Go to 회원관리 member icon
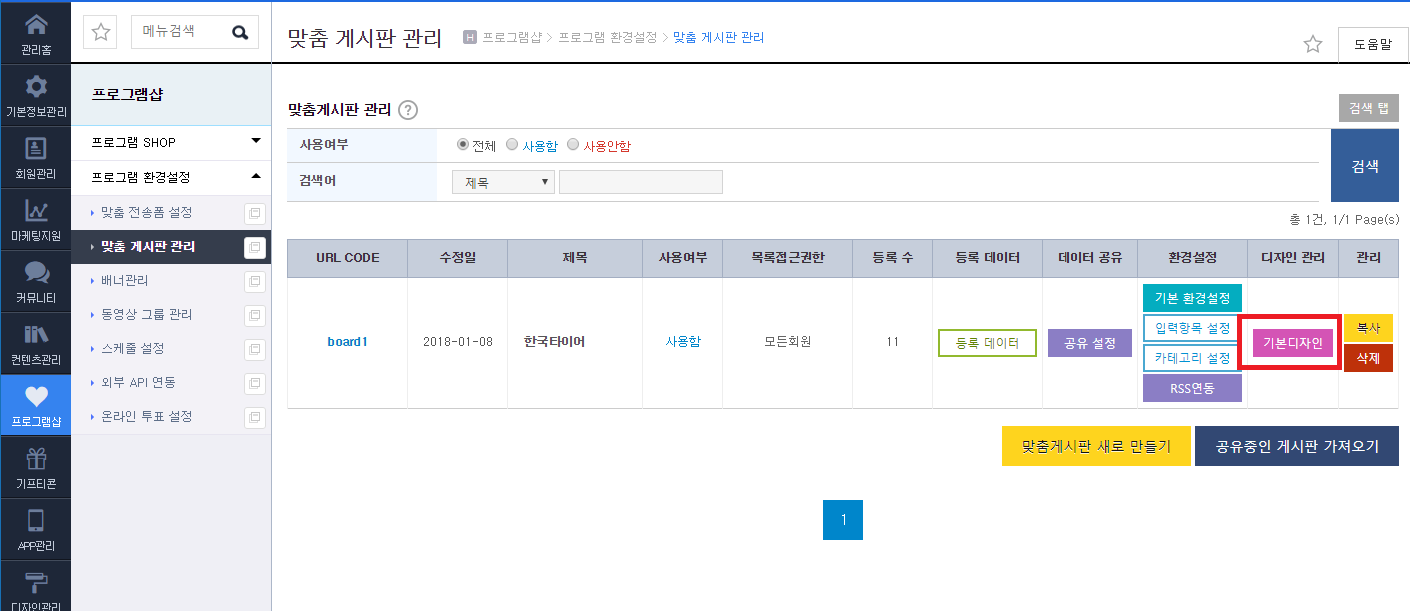 click(x=36, y=148)
